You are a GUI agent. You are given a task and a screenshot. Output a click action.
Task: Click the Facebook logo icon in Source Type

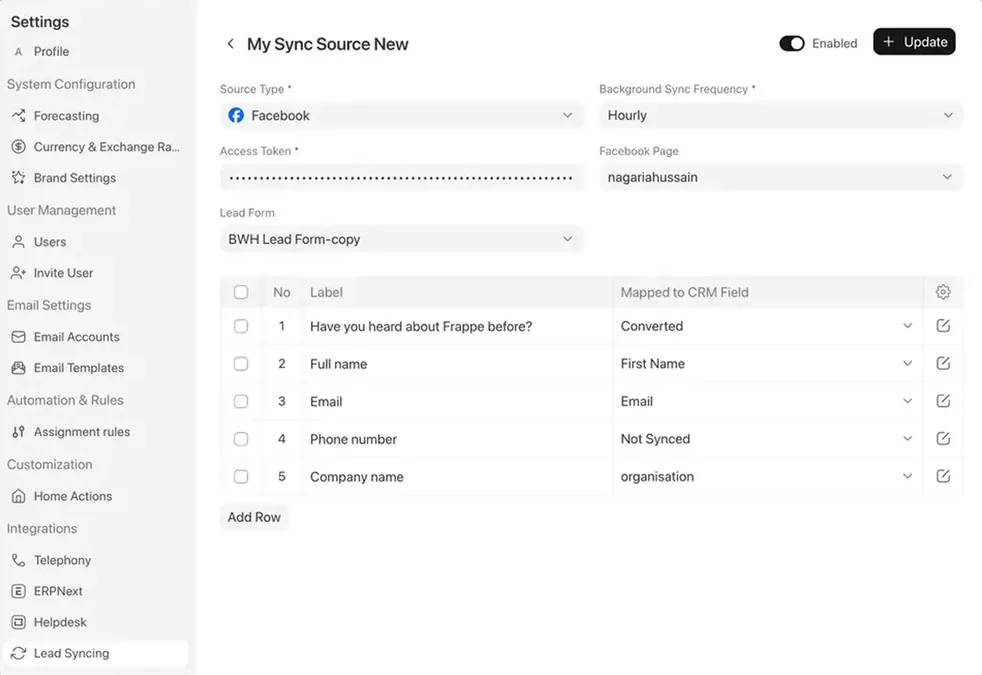[236, 115]
